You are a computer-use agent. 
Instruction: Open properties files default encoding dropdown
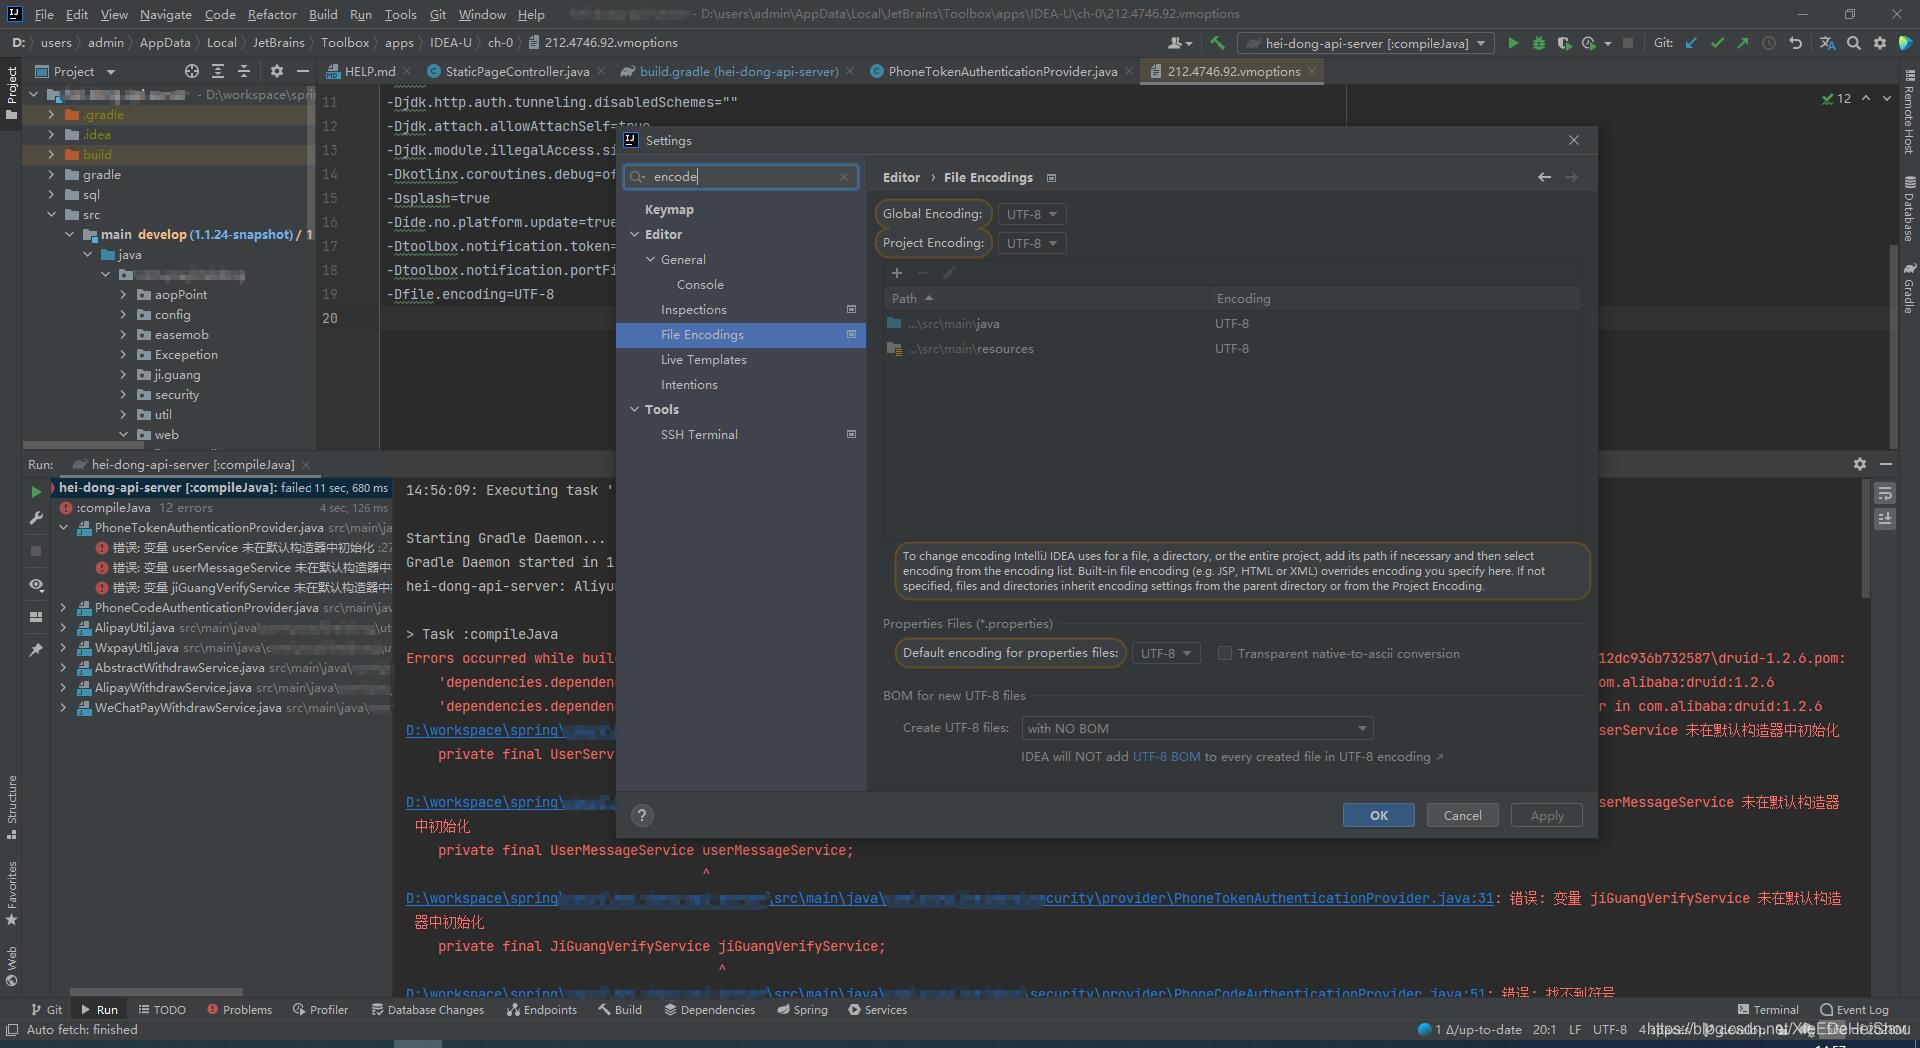coord(1165,653)
